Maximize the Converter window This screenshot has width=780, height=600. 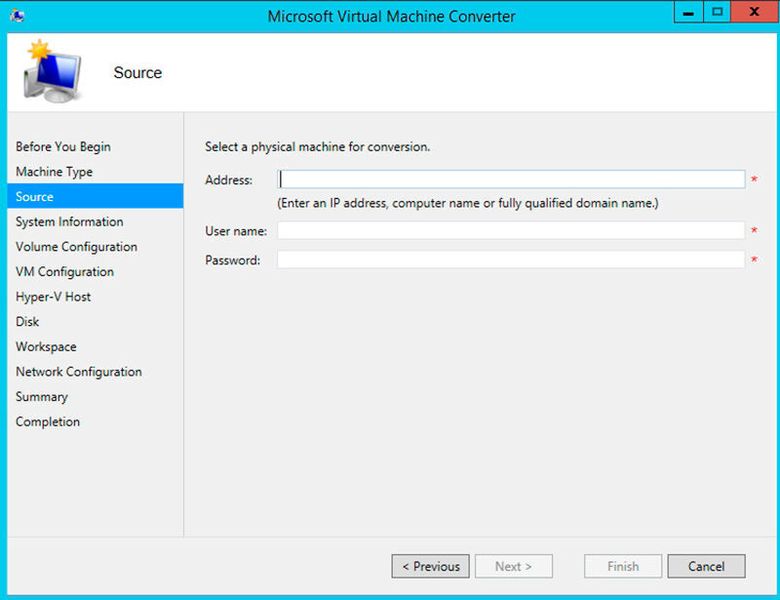(x=717, y=12)
